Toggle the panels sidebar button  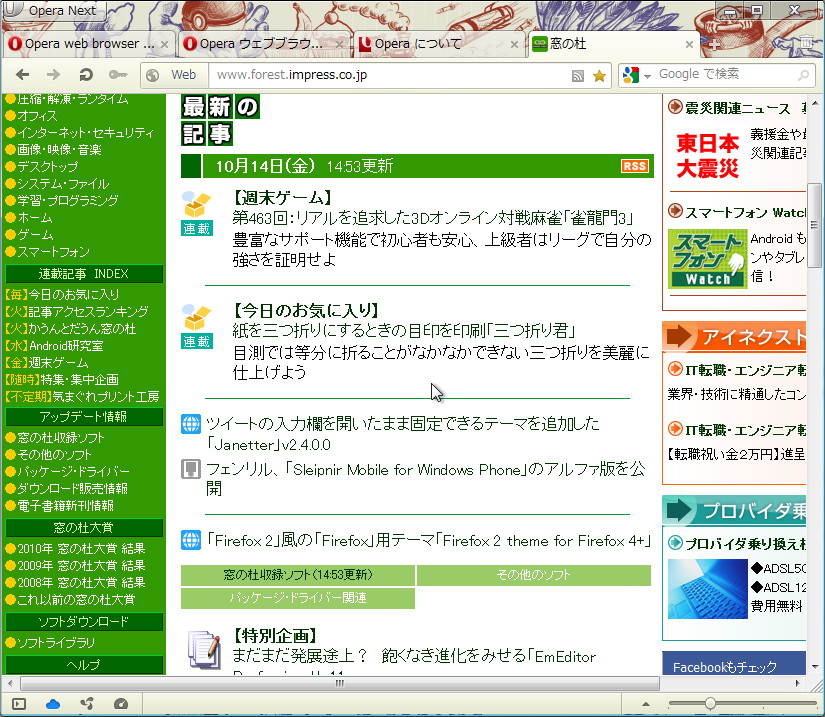coord(18,704)
